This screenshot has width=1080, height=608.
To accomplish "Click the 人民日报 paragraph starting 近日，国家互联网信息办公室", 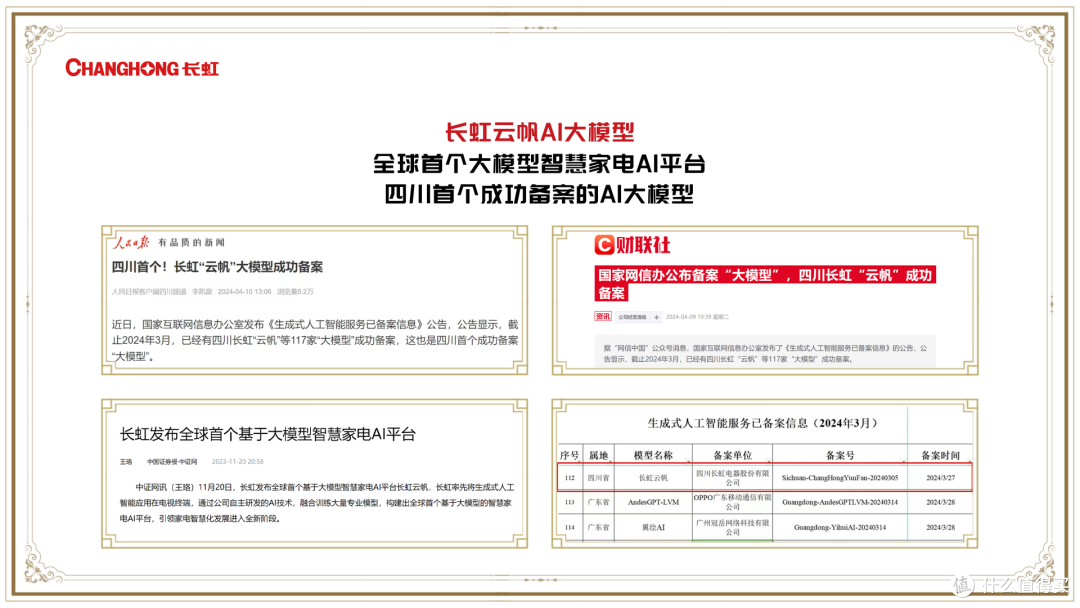I will click(x=315, y=340).
